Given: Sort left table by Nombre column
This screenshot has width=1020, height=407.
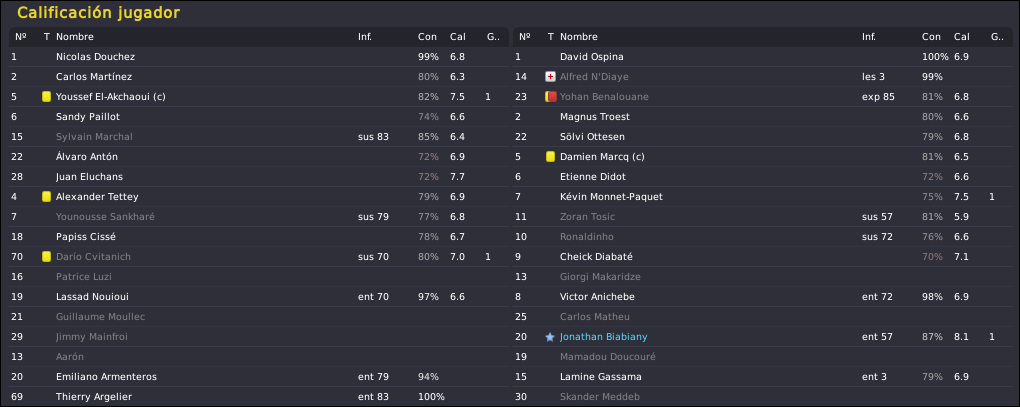Looking at the screenshot, I should 75,37.
